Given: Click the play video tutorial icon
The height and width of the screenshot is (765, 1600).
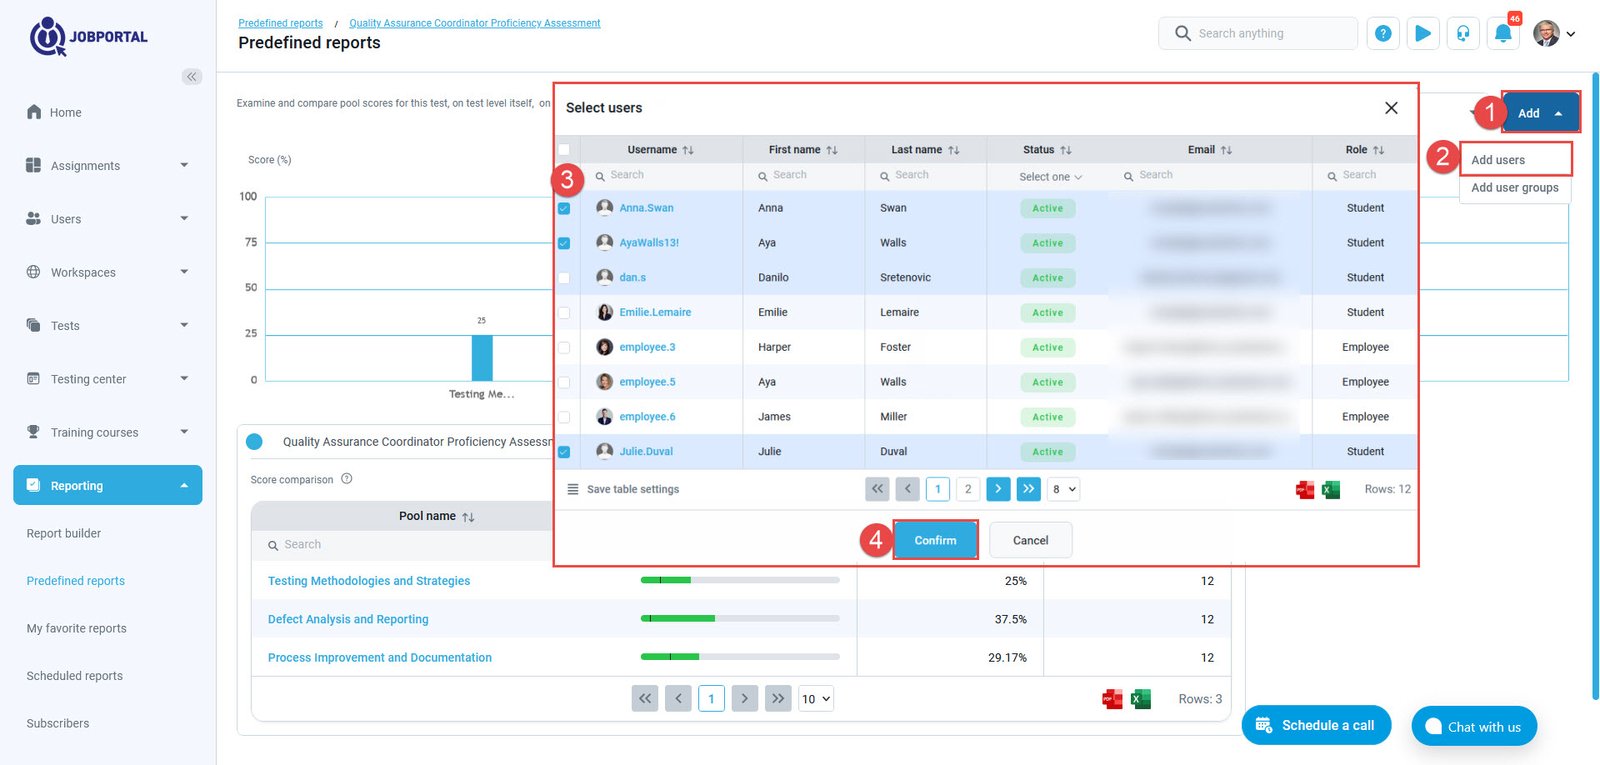Looking at the screenshot, I should click(1423, 34).
